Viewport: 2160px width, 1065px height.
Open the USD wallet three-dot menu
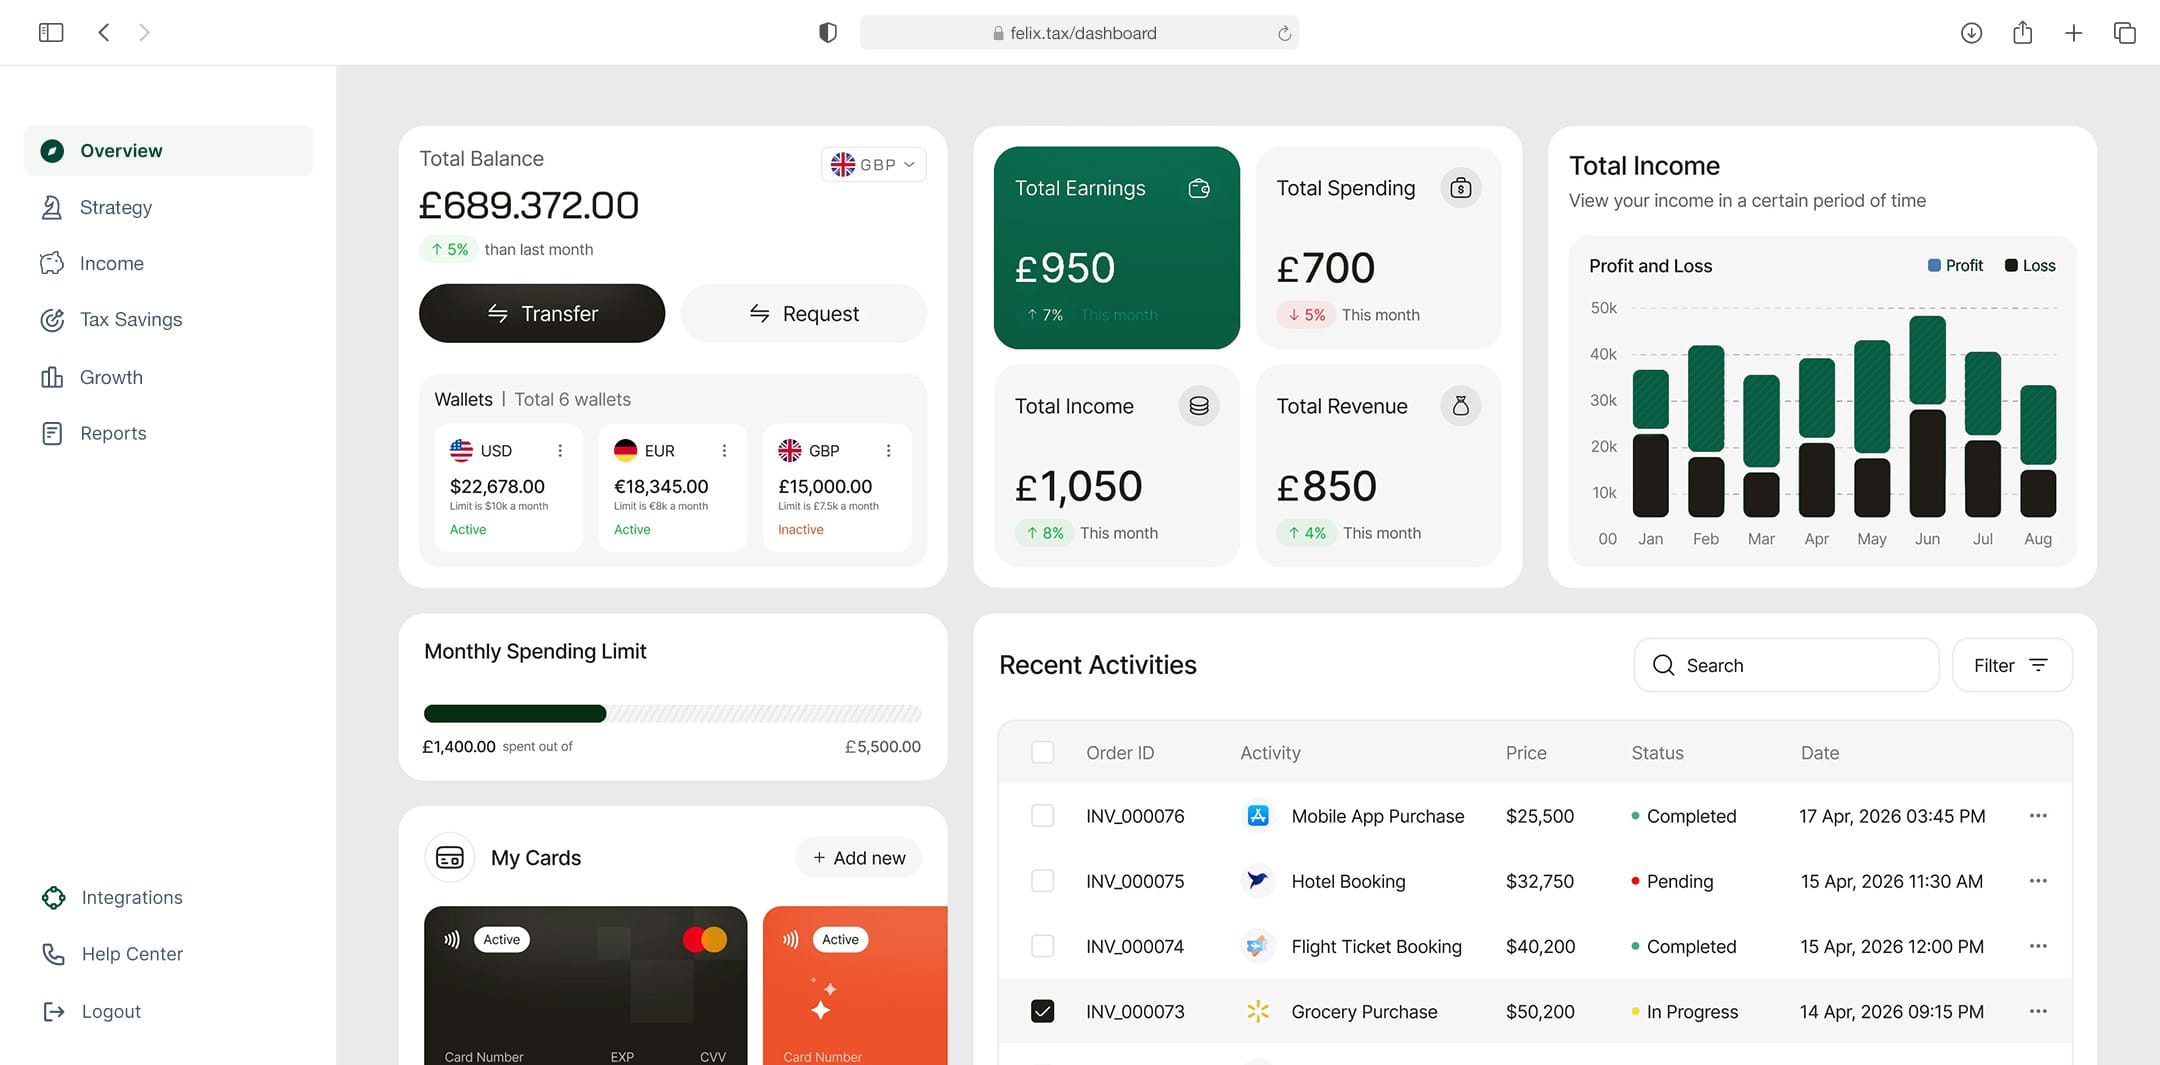click(560, 451)
